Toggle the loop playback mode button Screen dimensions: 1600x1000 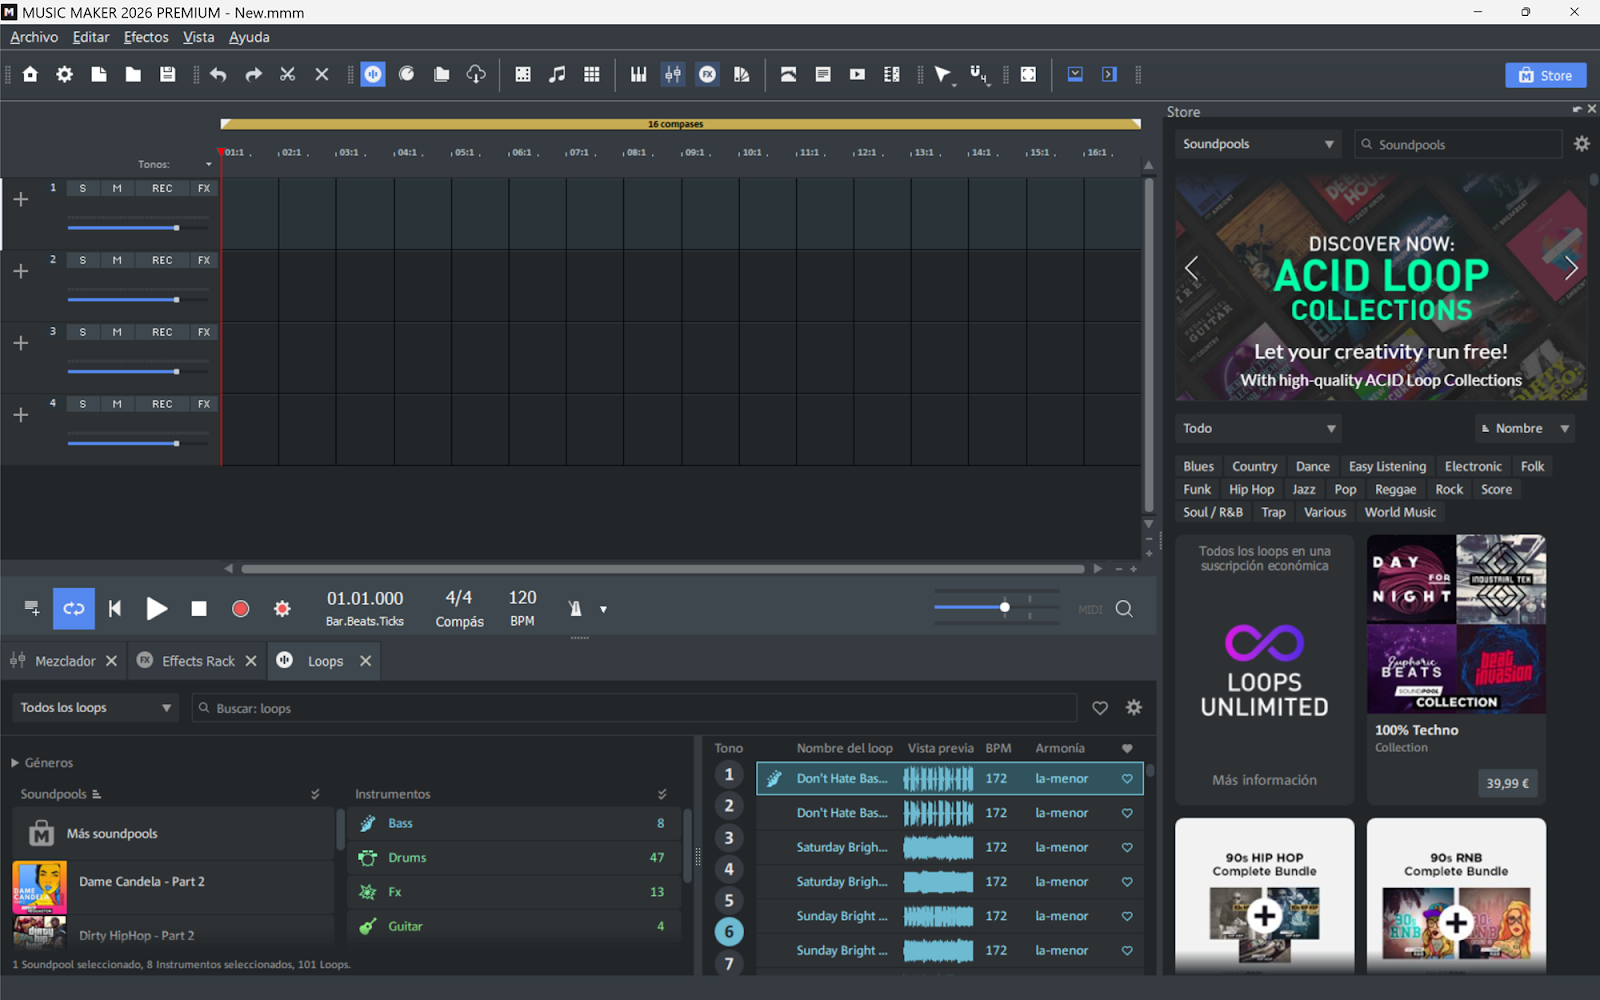[74, 609]
